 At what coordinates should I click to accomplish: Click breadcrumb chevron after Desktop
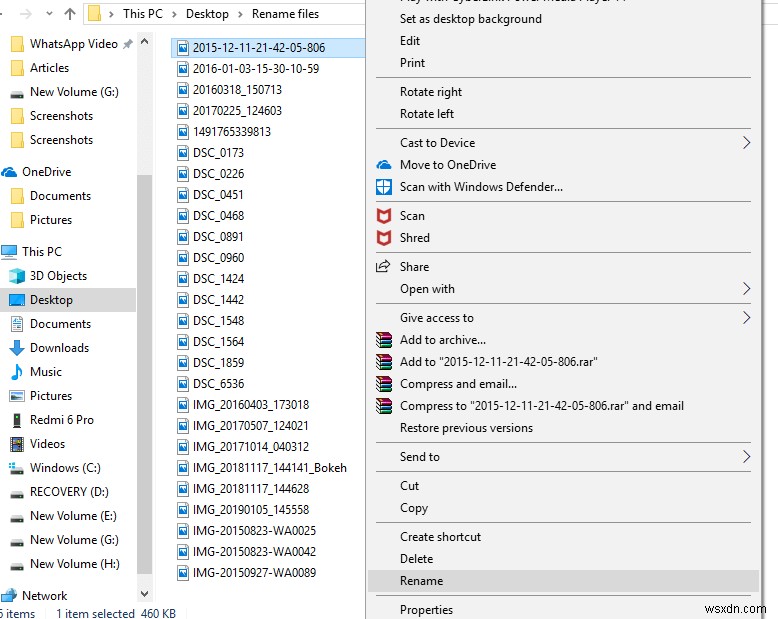coord(240,14)
